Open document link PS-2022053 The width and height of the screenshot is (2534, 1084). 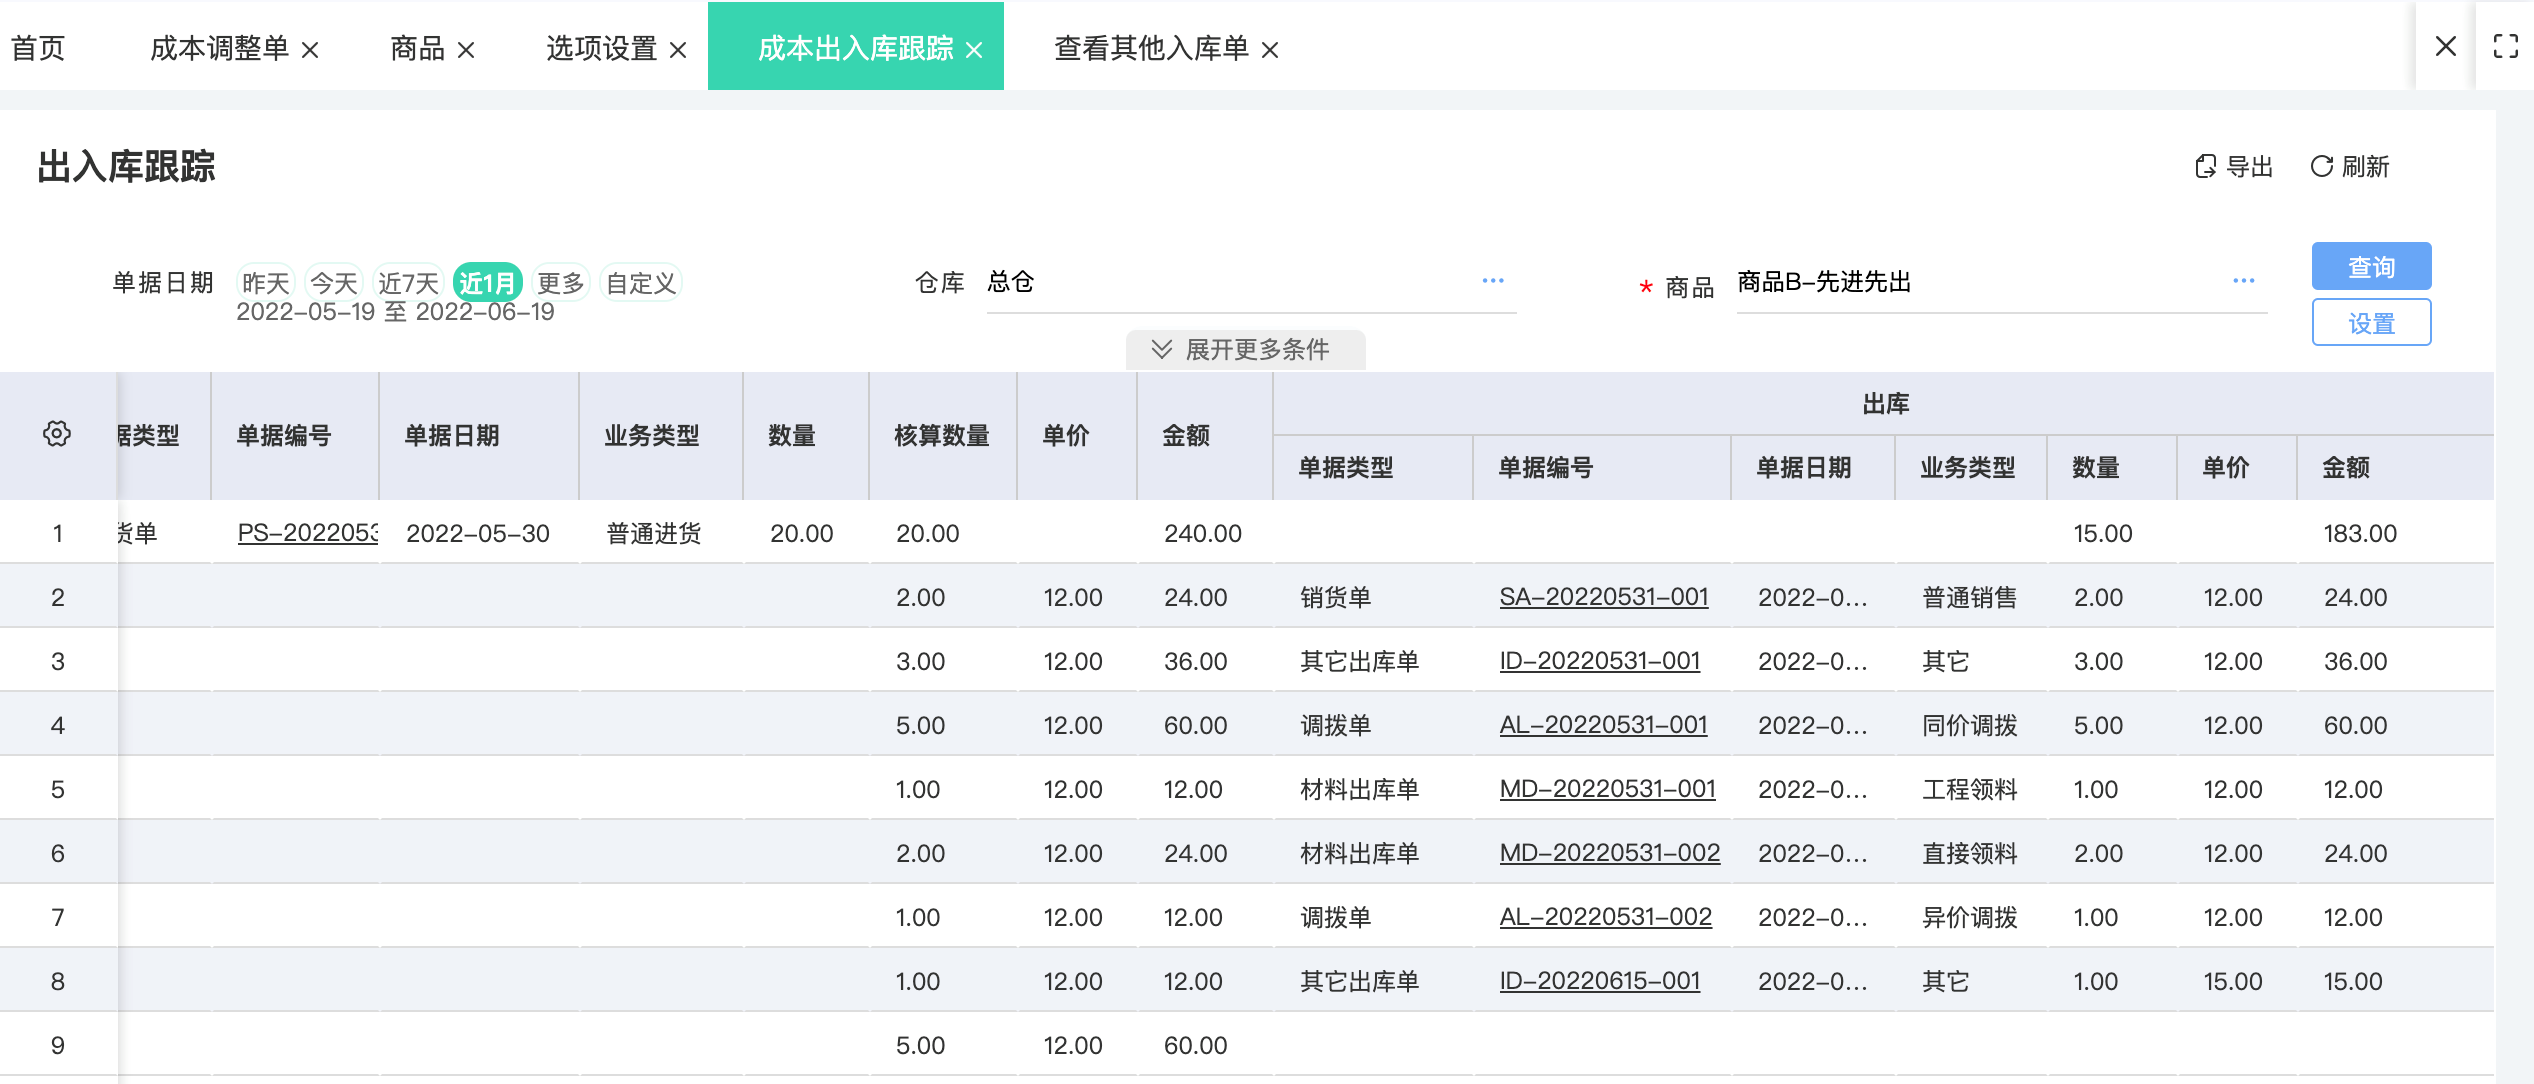click(x=307, y=533)
